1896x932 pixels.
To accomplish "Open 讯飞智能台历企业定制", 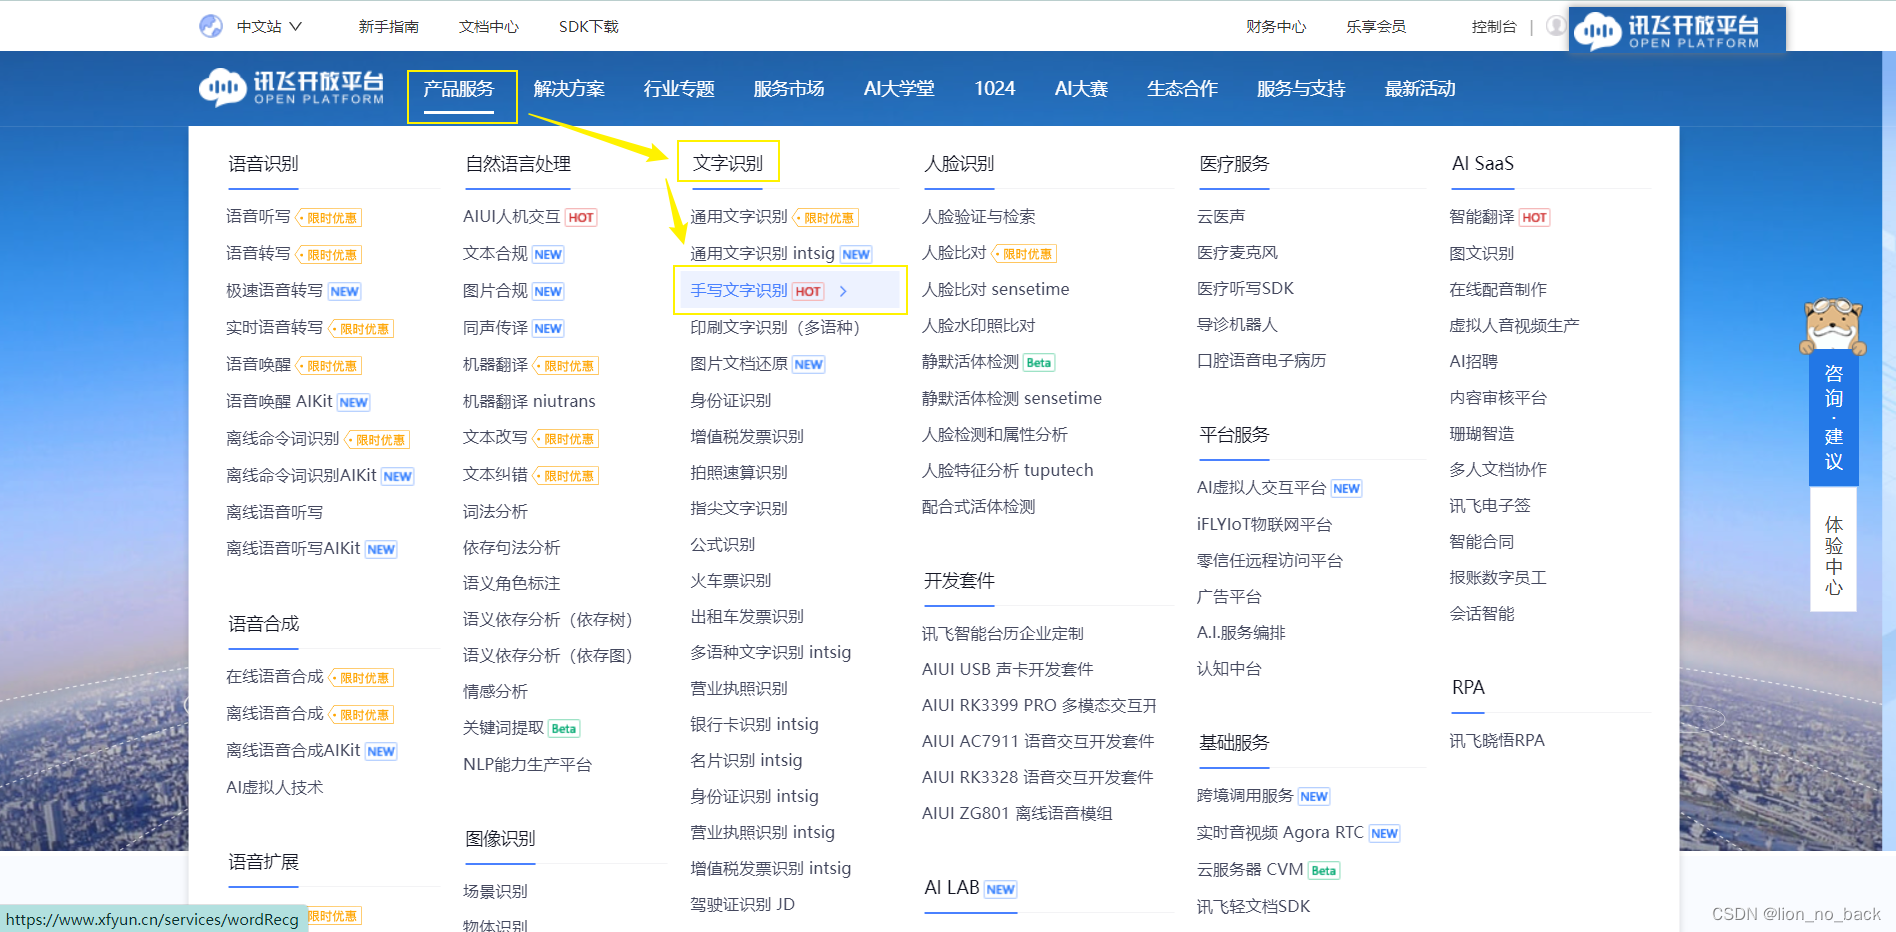I will [1003, 633].
